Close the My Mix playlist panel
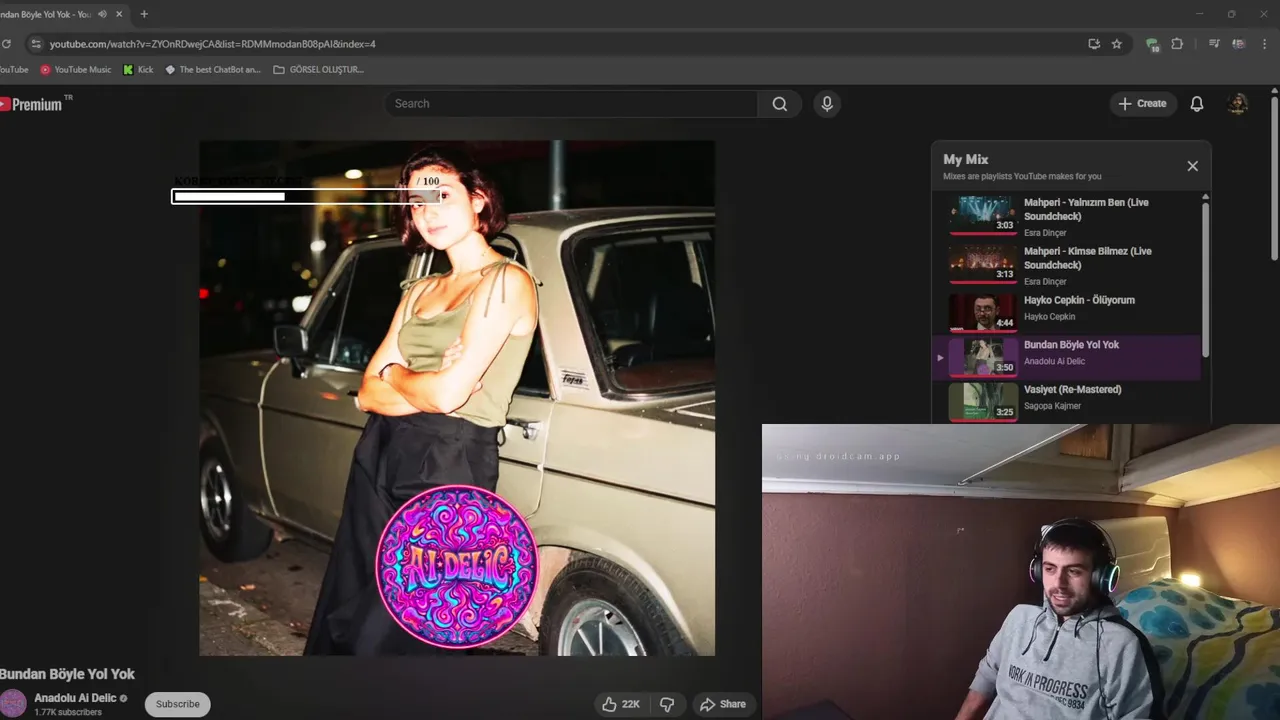This screenshot has height=720, width=1280. pyautogui.click(x=1192, y=166)
